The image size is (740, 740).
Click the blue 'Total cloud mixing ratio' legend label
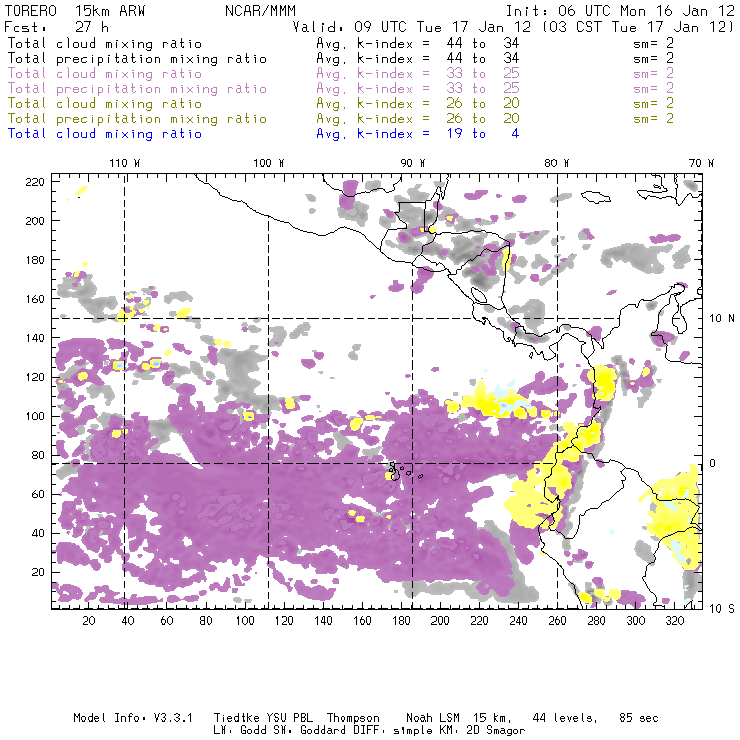point(105,134)
